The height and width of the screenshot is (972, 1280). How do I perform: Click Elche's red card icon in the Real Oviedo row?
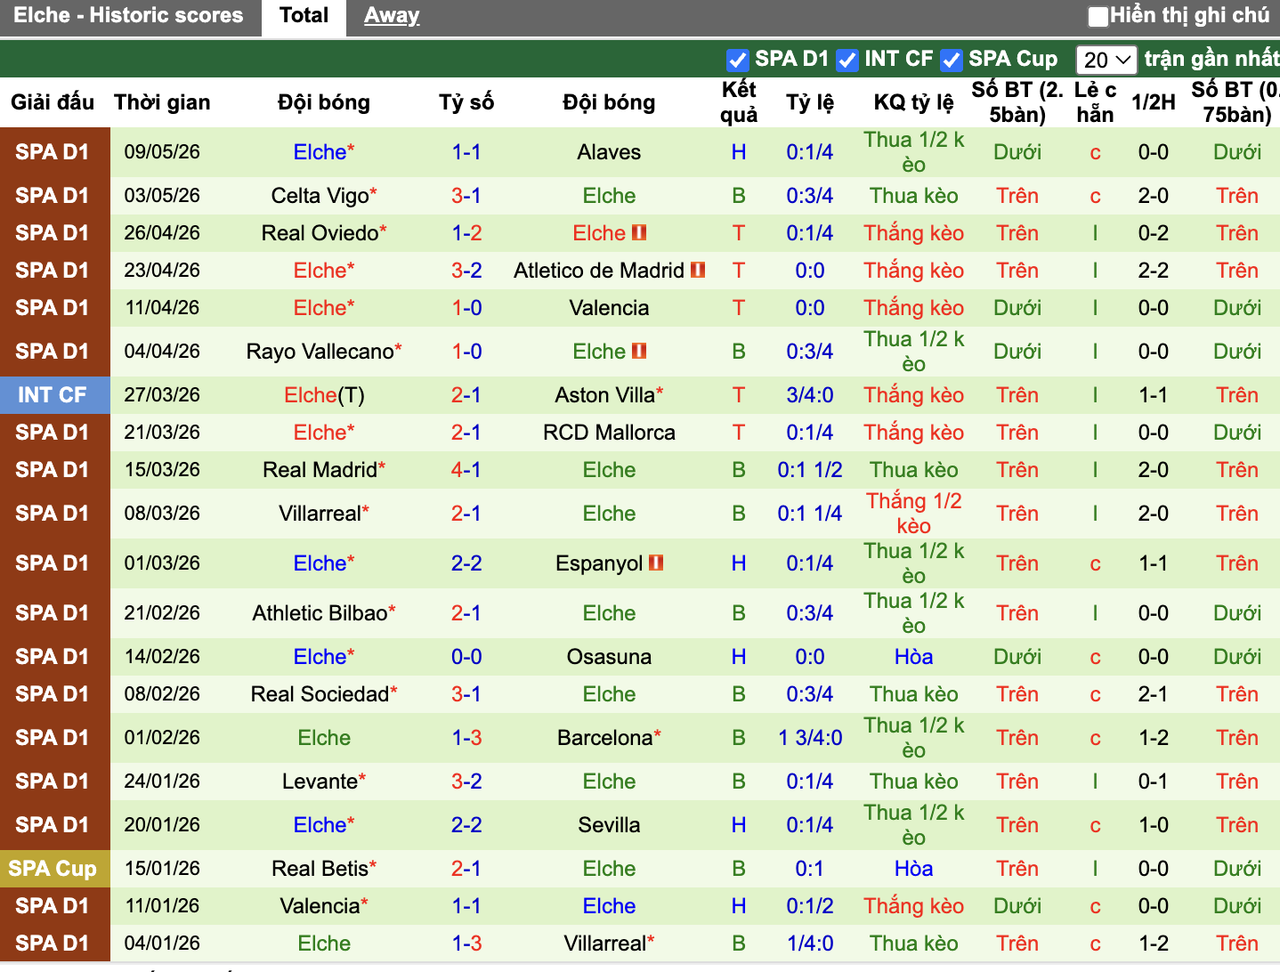[639, 233]
